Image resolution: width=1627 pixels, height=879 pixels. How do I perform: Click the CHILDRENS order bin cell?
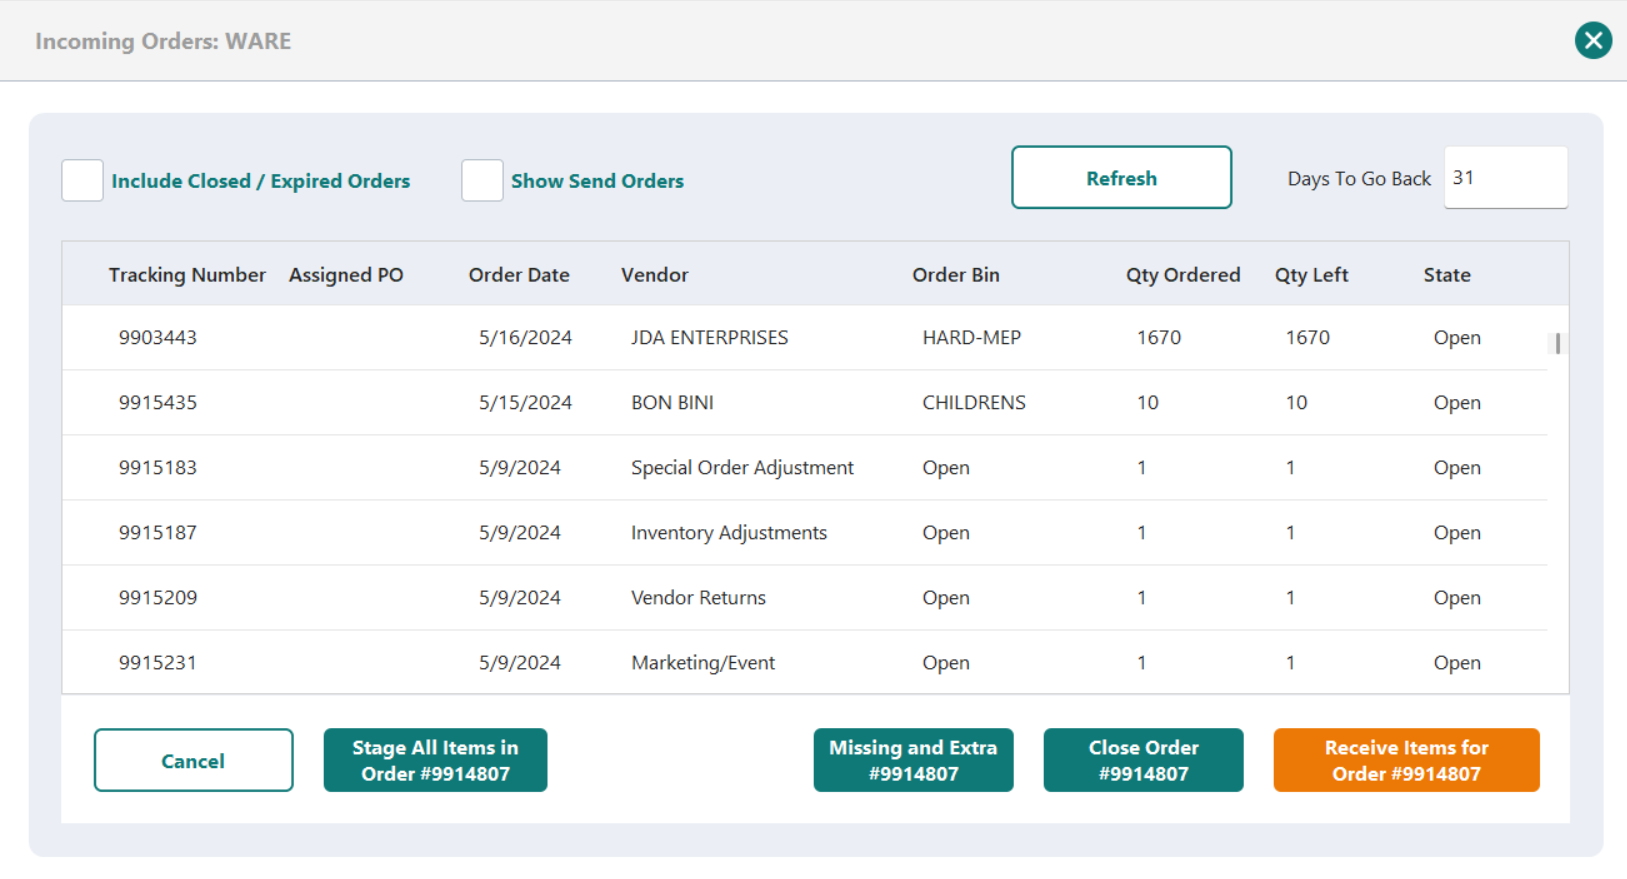coord(974,403)
